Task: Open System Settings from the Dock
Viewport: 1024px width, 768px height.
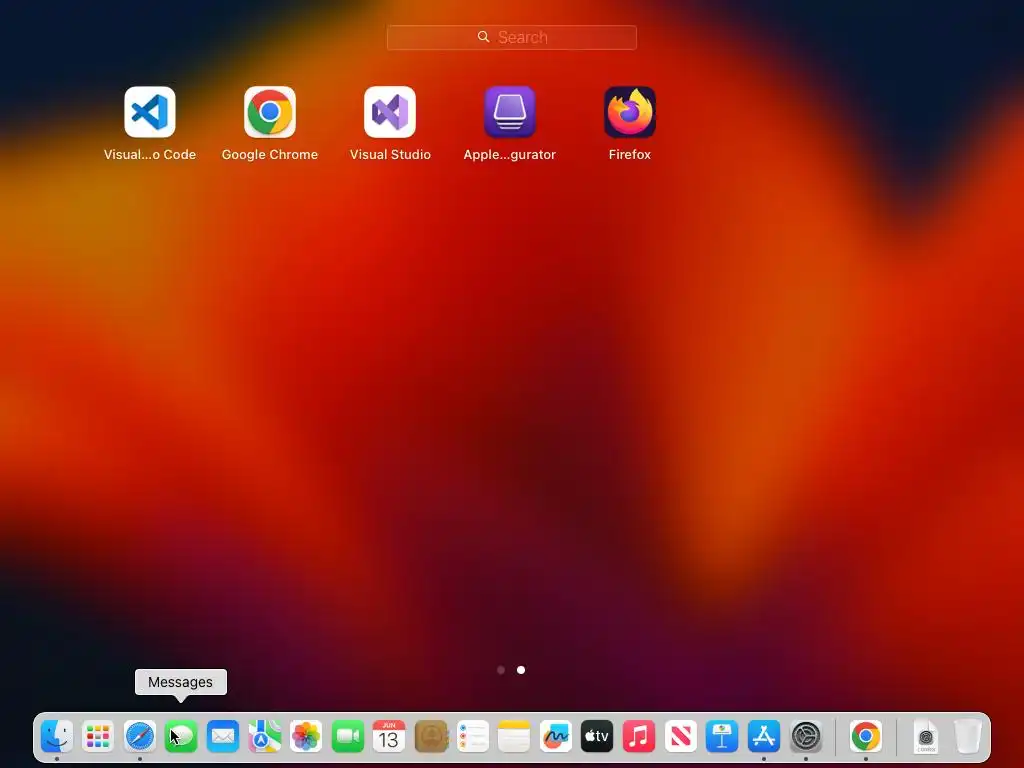Action: tap(806, 737)
